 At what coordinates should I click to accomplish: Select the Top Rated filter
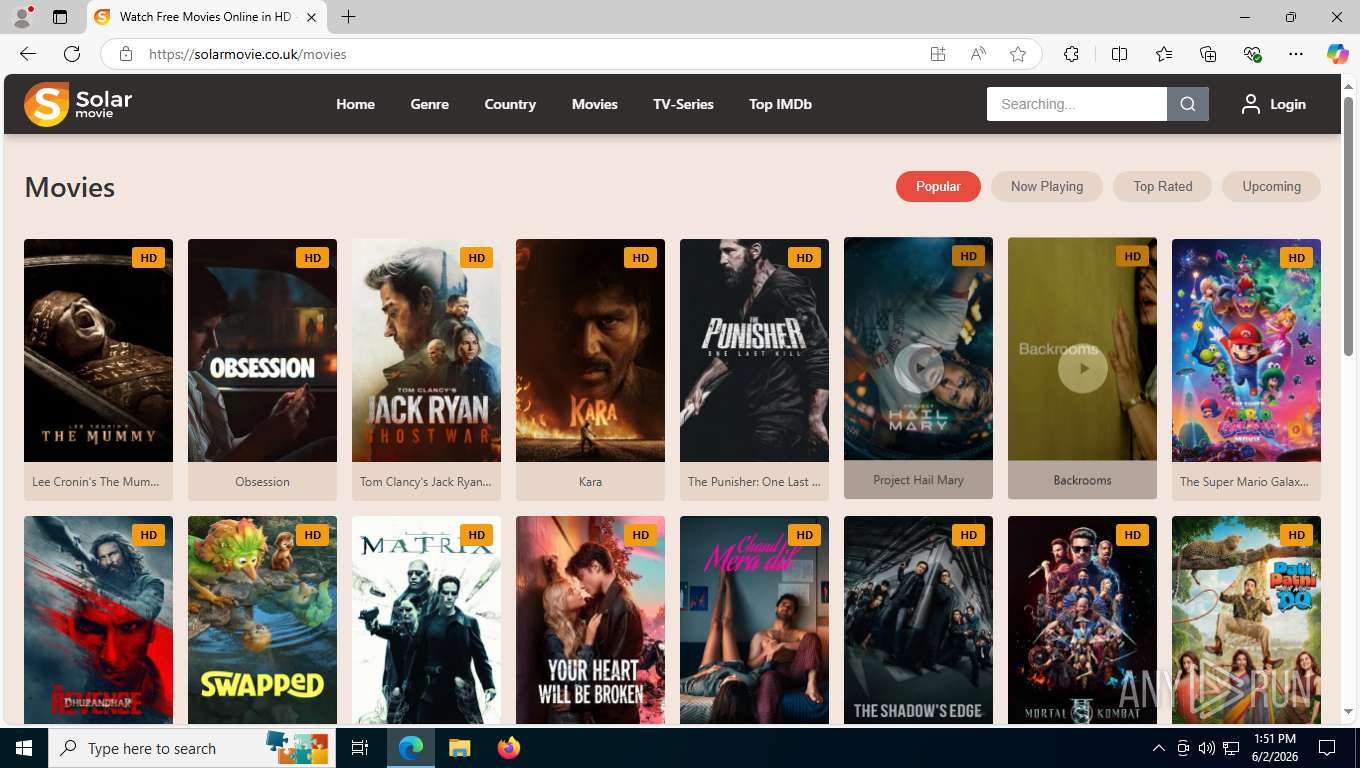pyautogui.click(x=1162, y=186)
